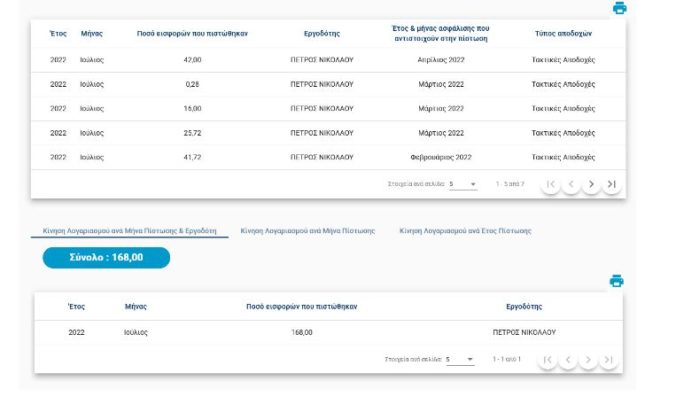This screenshot has height=412, width=676.
Task: Open the 'Κίνηση Λογαριασμού ανά Έτος Πίστωσης' tab
Action: pyautogui.click(x=465, y=231)
